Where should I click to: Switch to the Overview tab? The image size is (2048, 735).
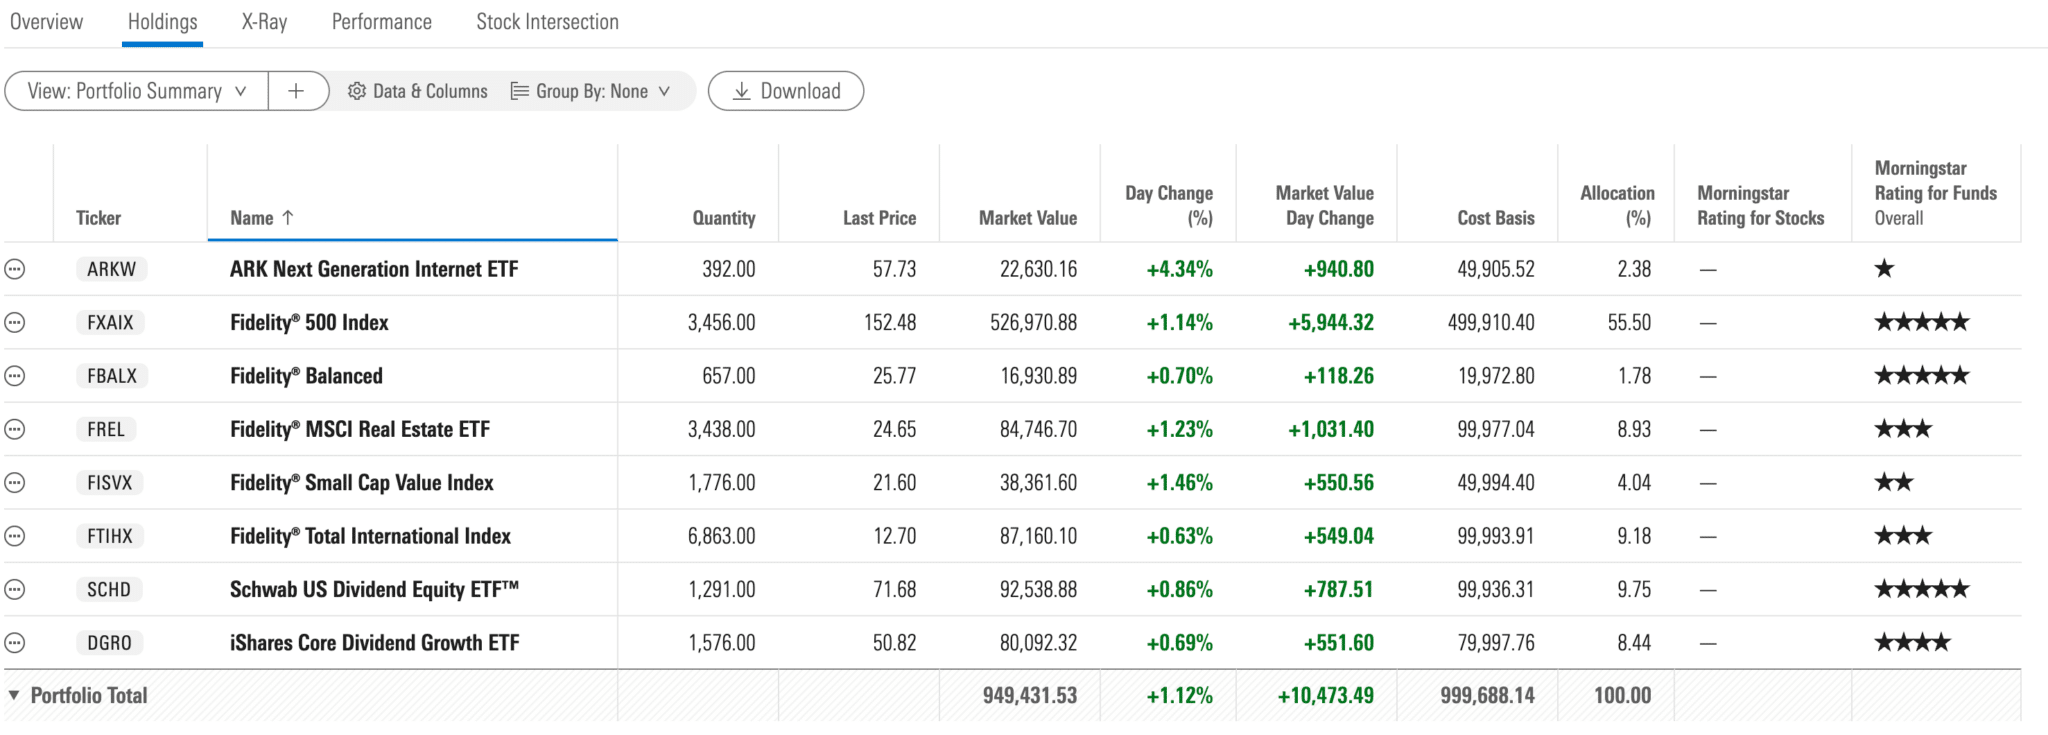[x=46, y=22]
